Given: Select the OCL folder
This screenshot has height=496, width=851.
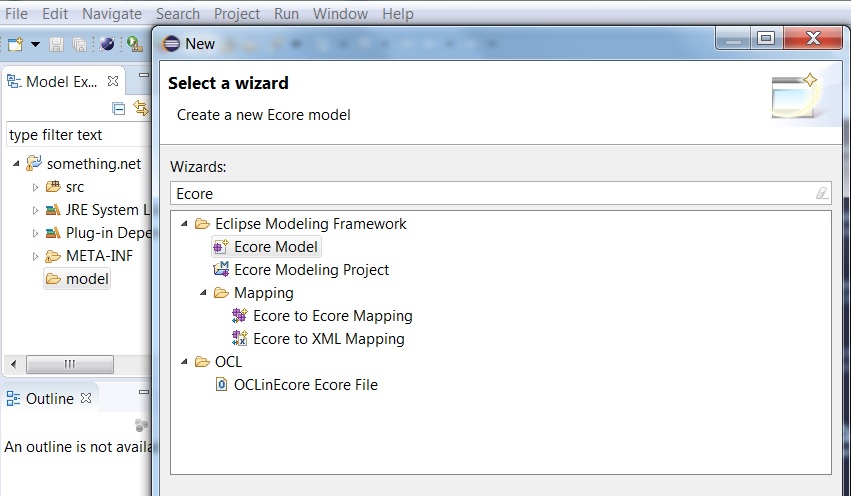Looking at the screenshot, I should (228, 362).
